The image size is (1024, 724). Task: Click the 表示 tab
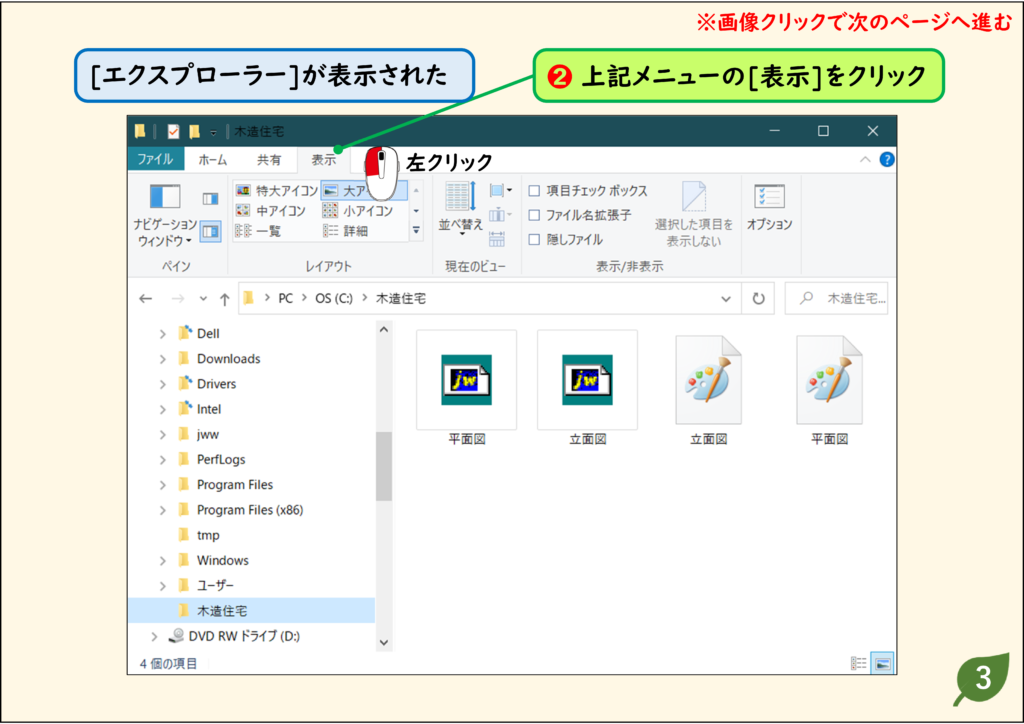323,159
